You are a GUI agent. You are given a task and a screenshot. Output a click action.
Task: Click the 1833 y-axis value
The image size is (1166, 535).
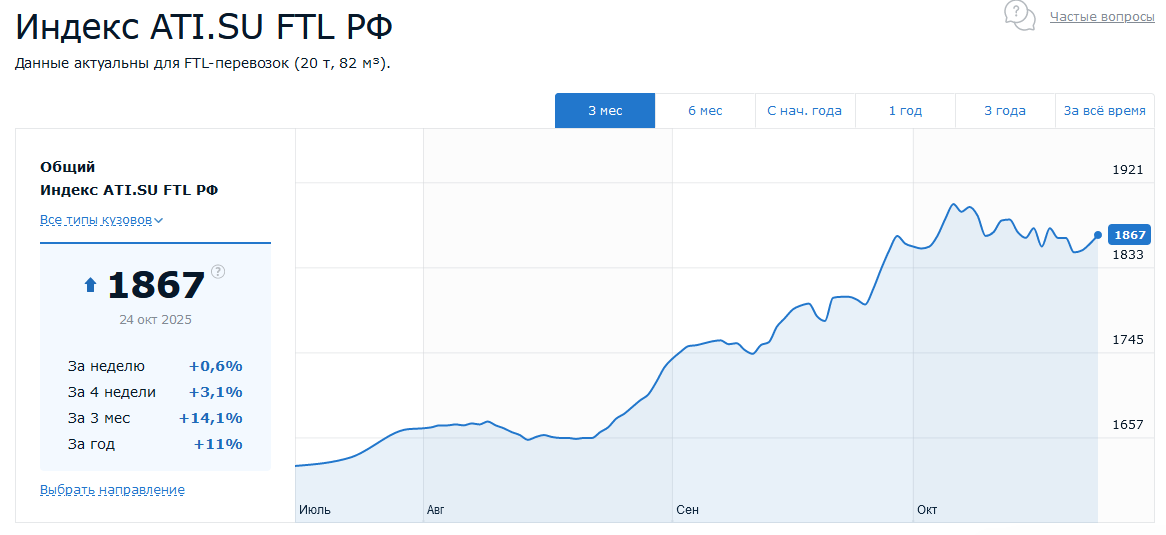[x=1127, y=254]
